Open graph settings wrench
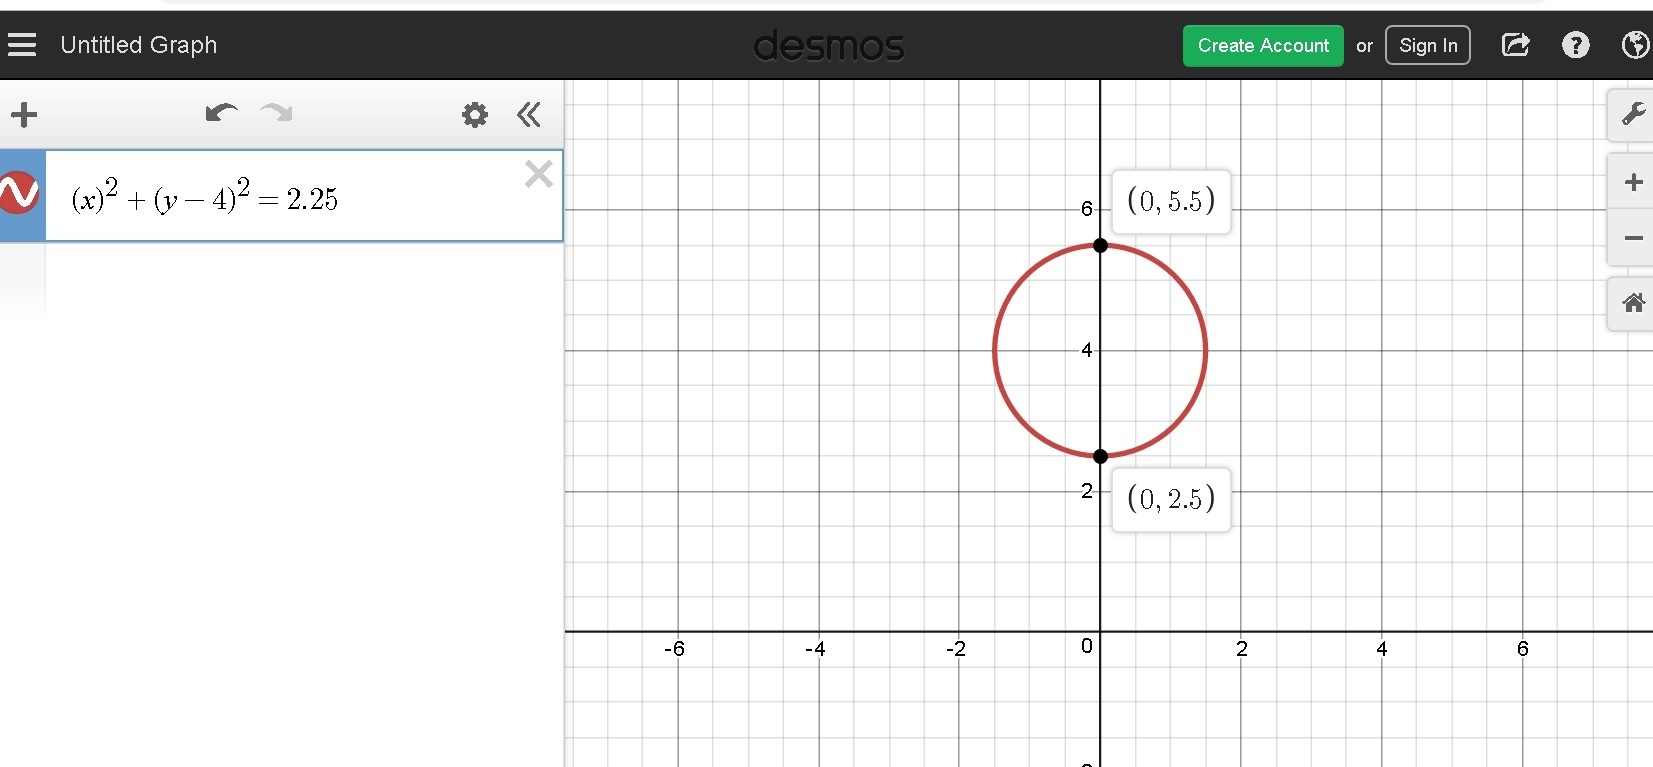1653x767 pixels. point(1633,114)
